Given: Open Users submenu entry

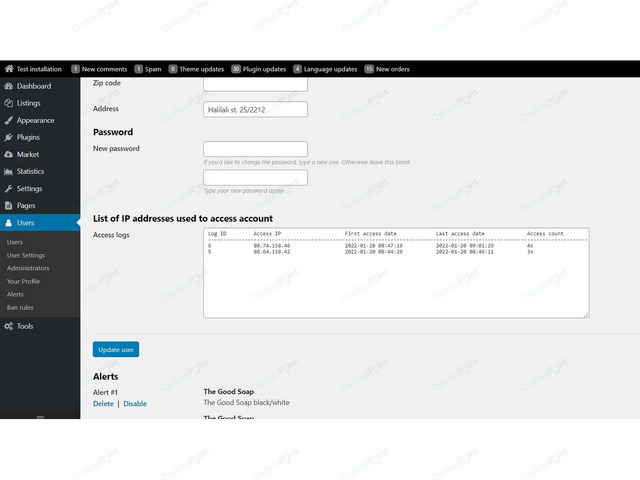Looking at the screenshot, I should (x=15, y=242).
